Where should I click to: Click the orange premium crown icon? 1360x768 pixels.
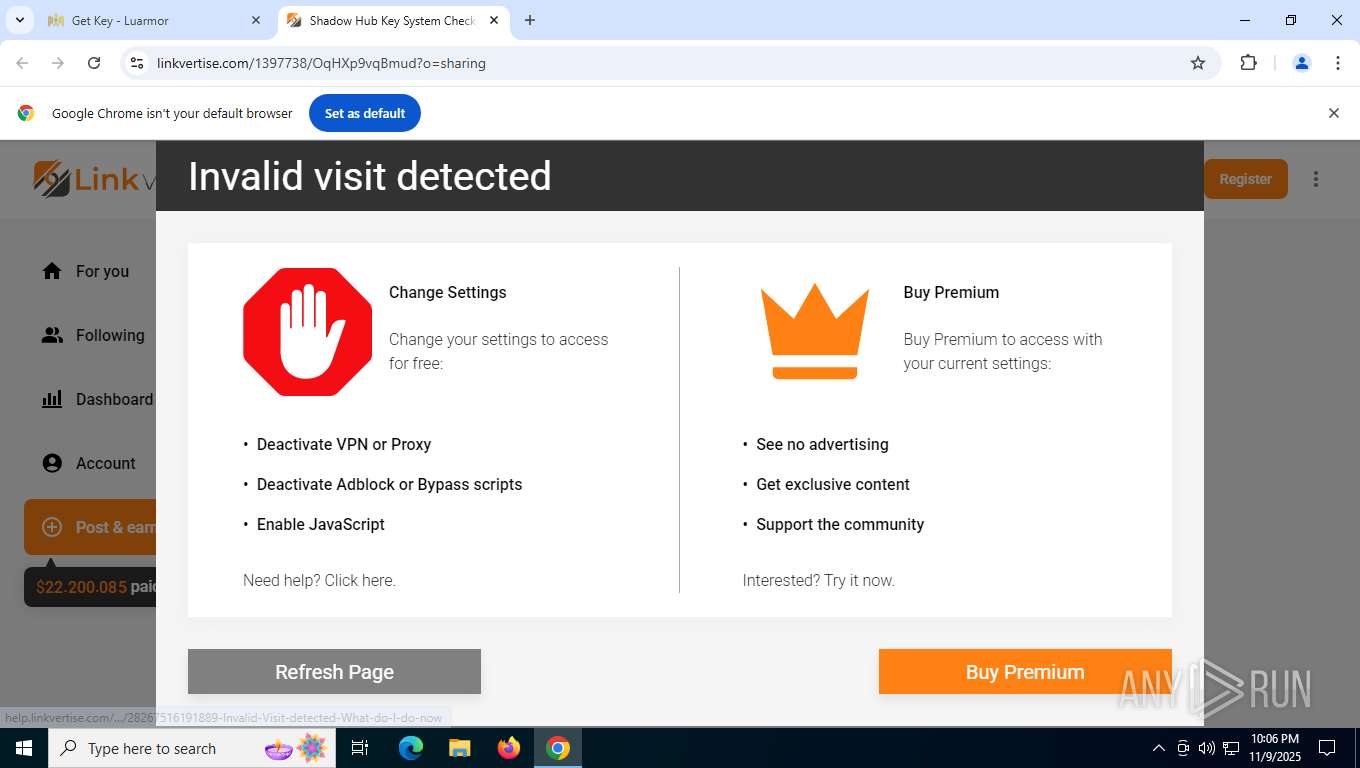[815, 331]
